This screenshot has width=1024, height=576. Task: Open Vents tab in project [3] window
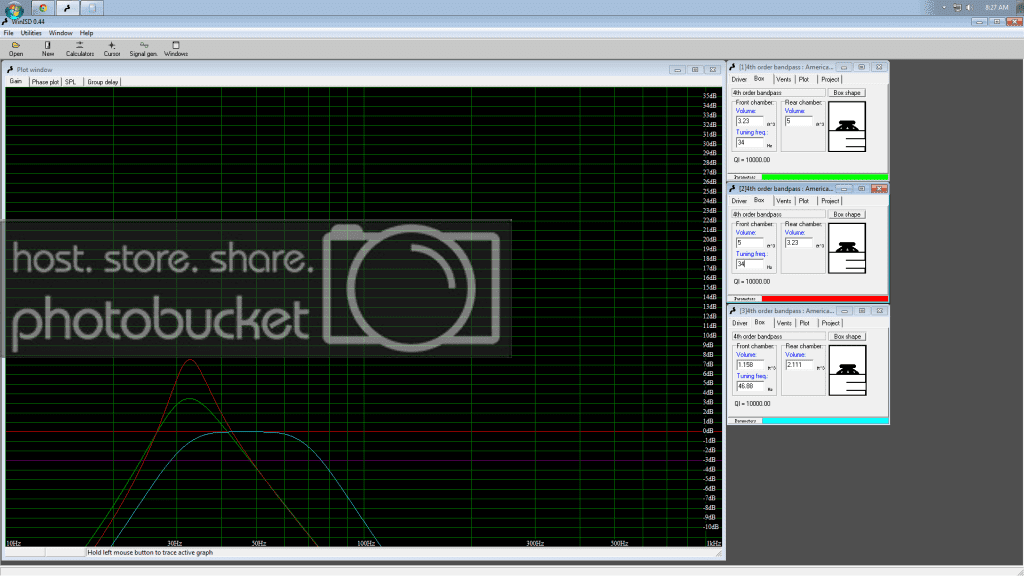(784, 323)
